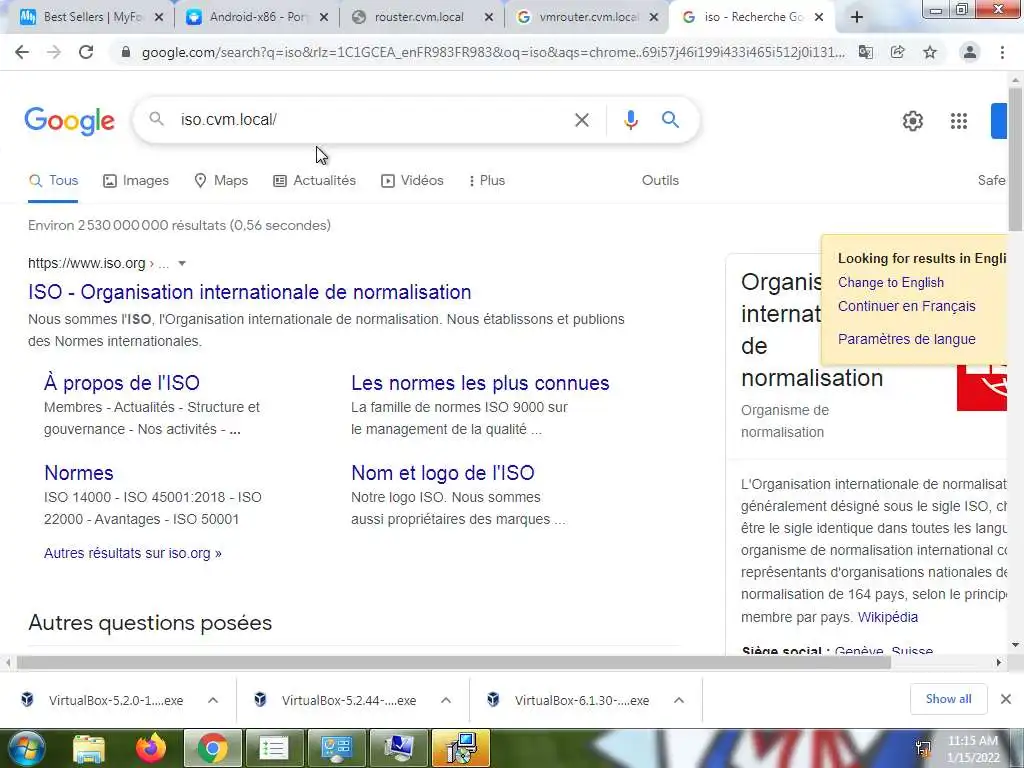Close the downloads bar
The height and width of the screenshot is (768, 1024).
pos(1006,699)
